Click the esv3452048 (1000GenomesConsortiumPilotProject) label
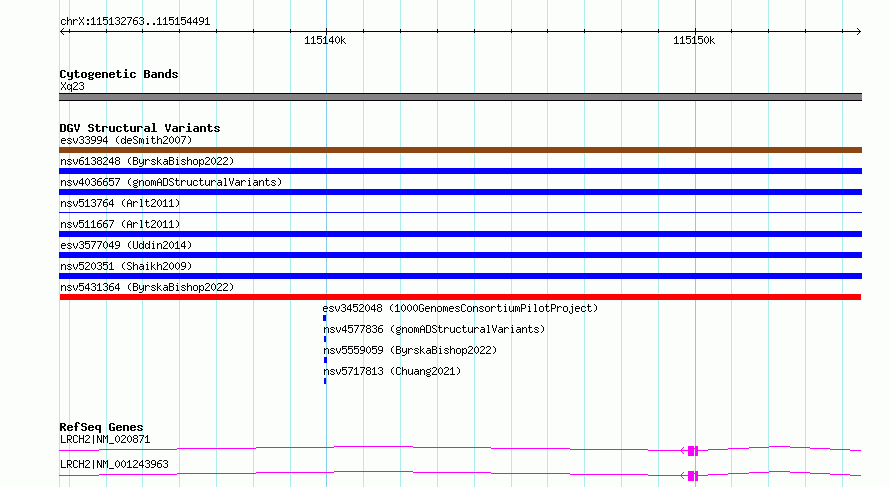Viewport: 890px width, 487px height. pos(460,308)
